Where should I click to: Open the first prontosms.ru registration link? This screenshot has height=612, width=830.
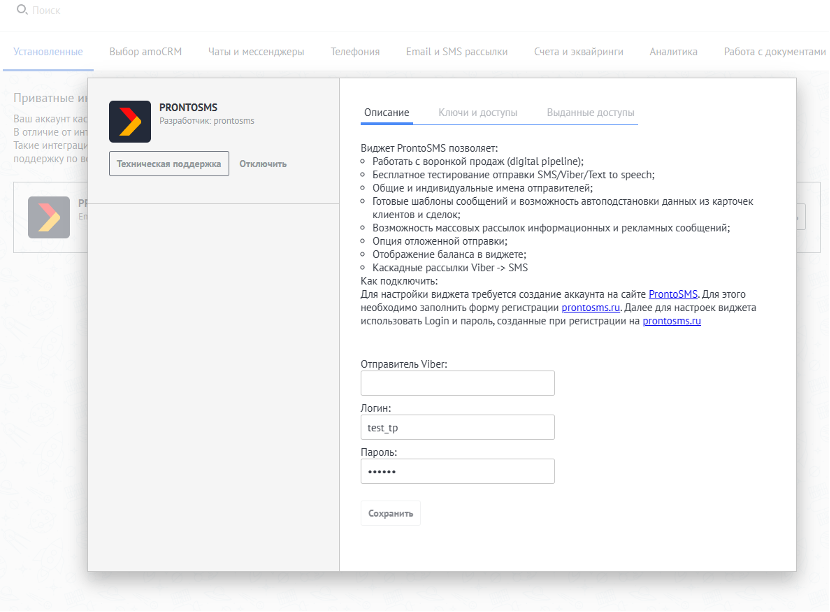tap(591, 308)
